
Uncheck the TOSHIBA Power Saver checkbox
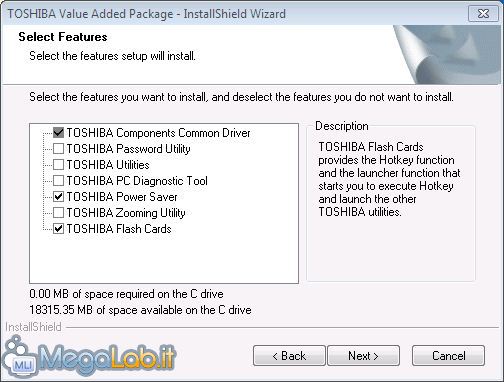click(x=58, y=197)
